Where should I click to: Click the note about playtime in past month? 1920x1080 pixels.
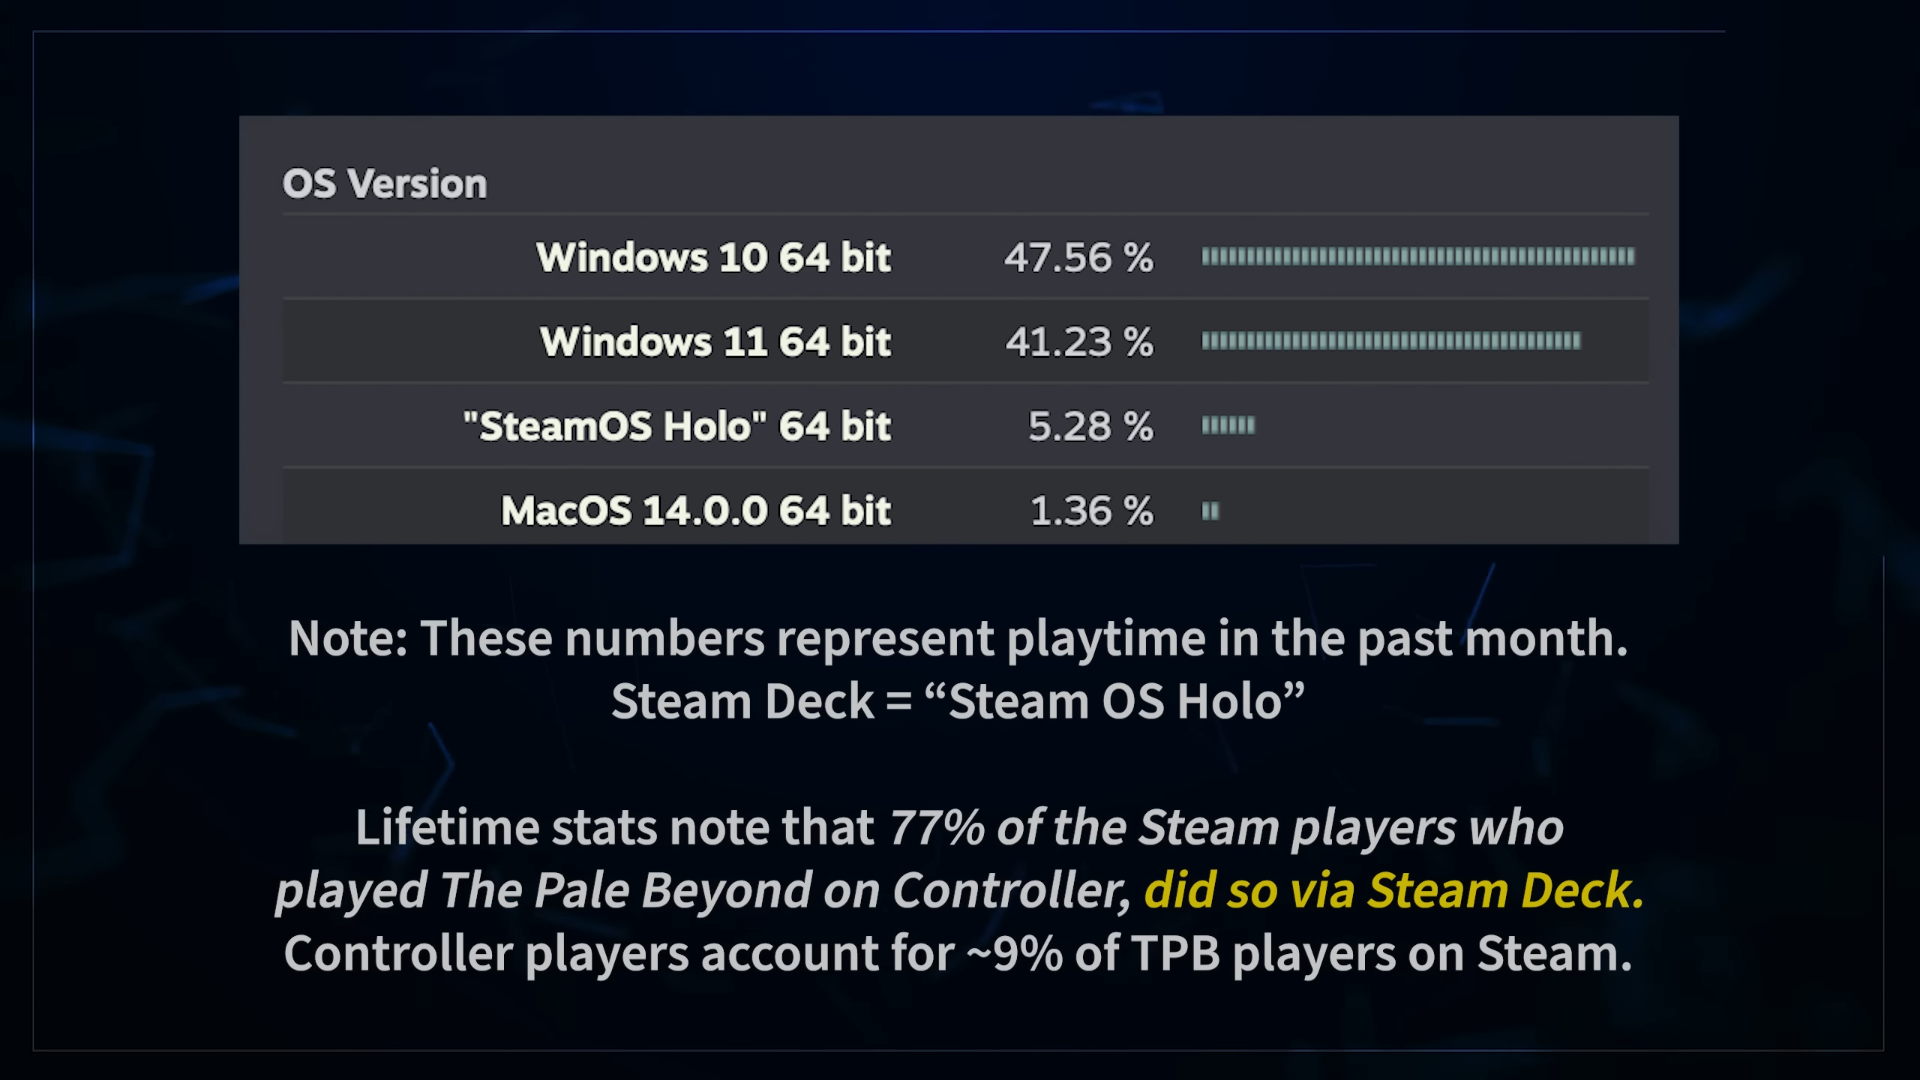tap(958, 638)
